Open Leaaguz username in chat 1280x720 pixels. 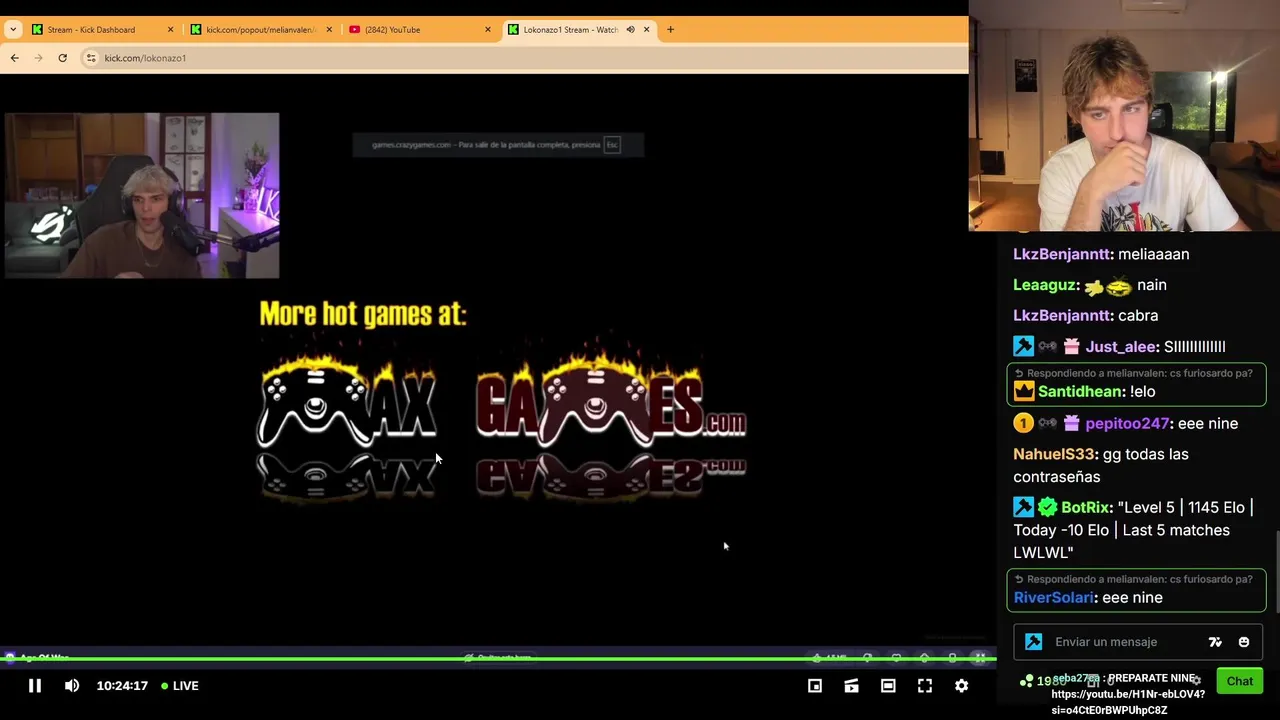(1045, 285)
